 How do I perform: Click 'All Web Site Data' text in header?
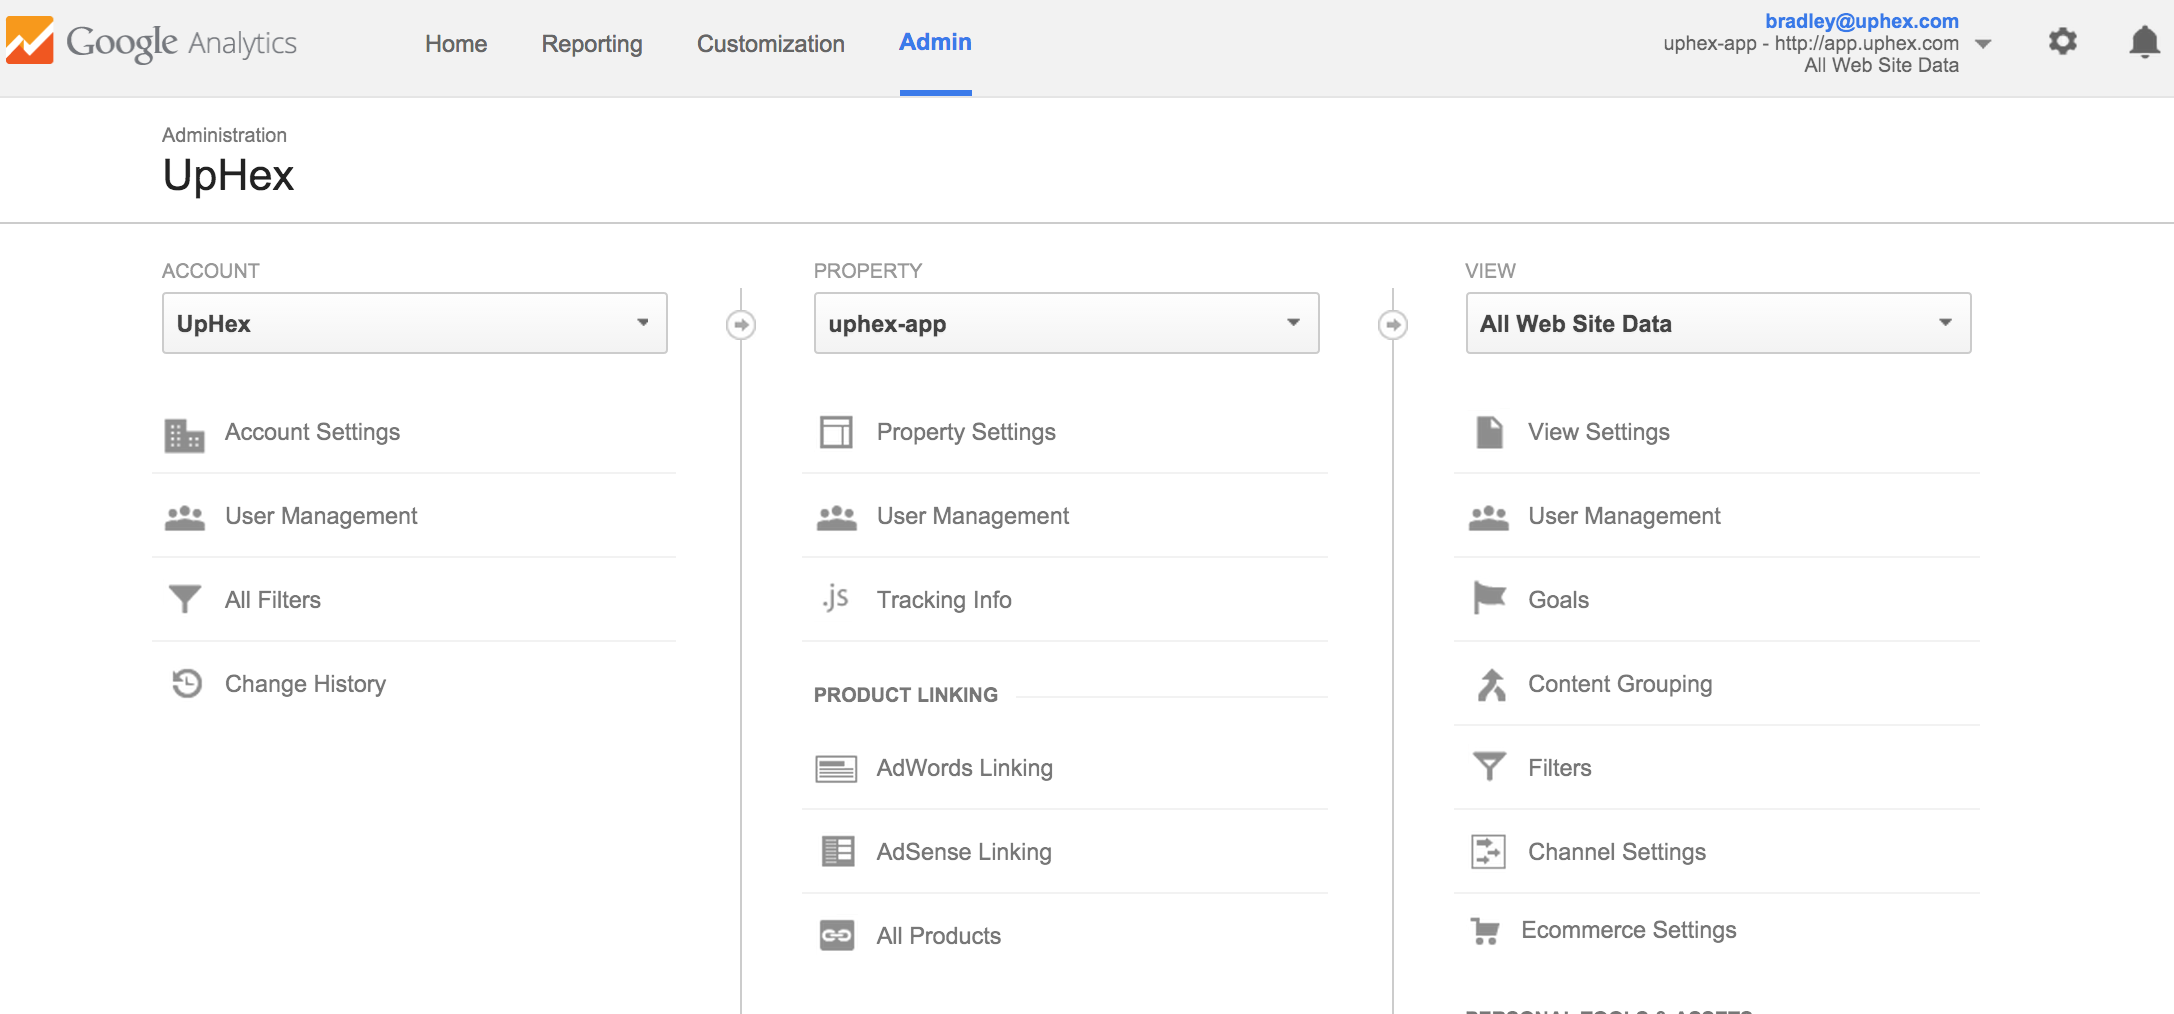[1881, 65]
